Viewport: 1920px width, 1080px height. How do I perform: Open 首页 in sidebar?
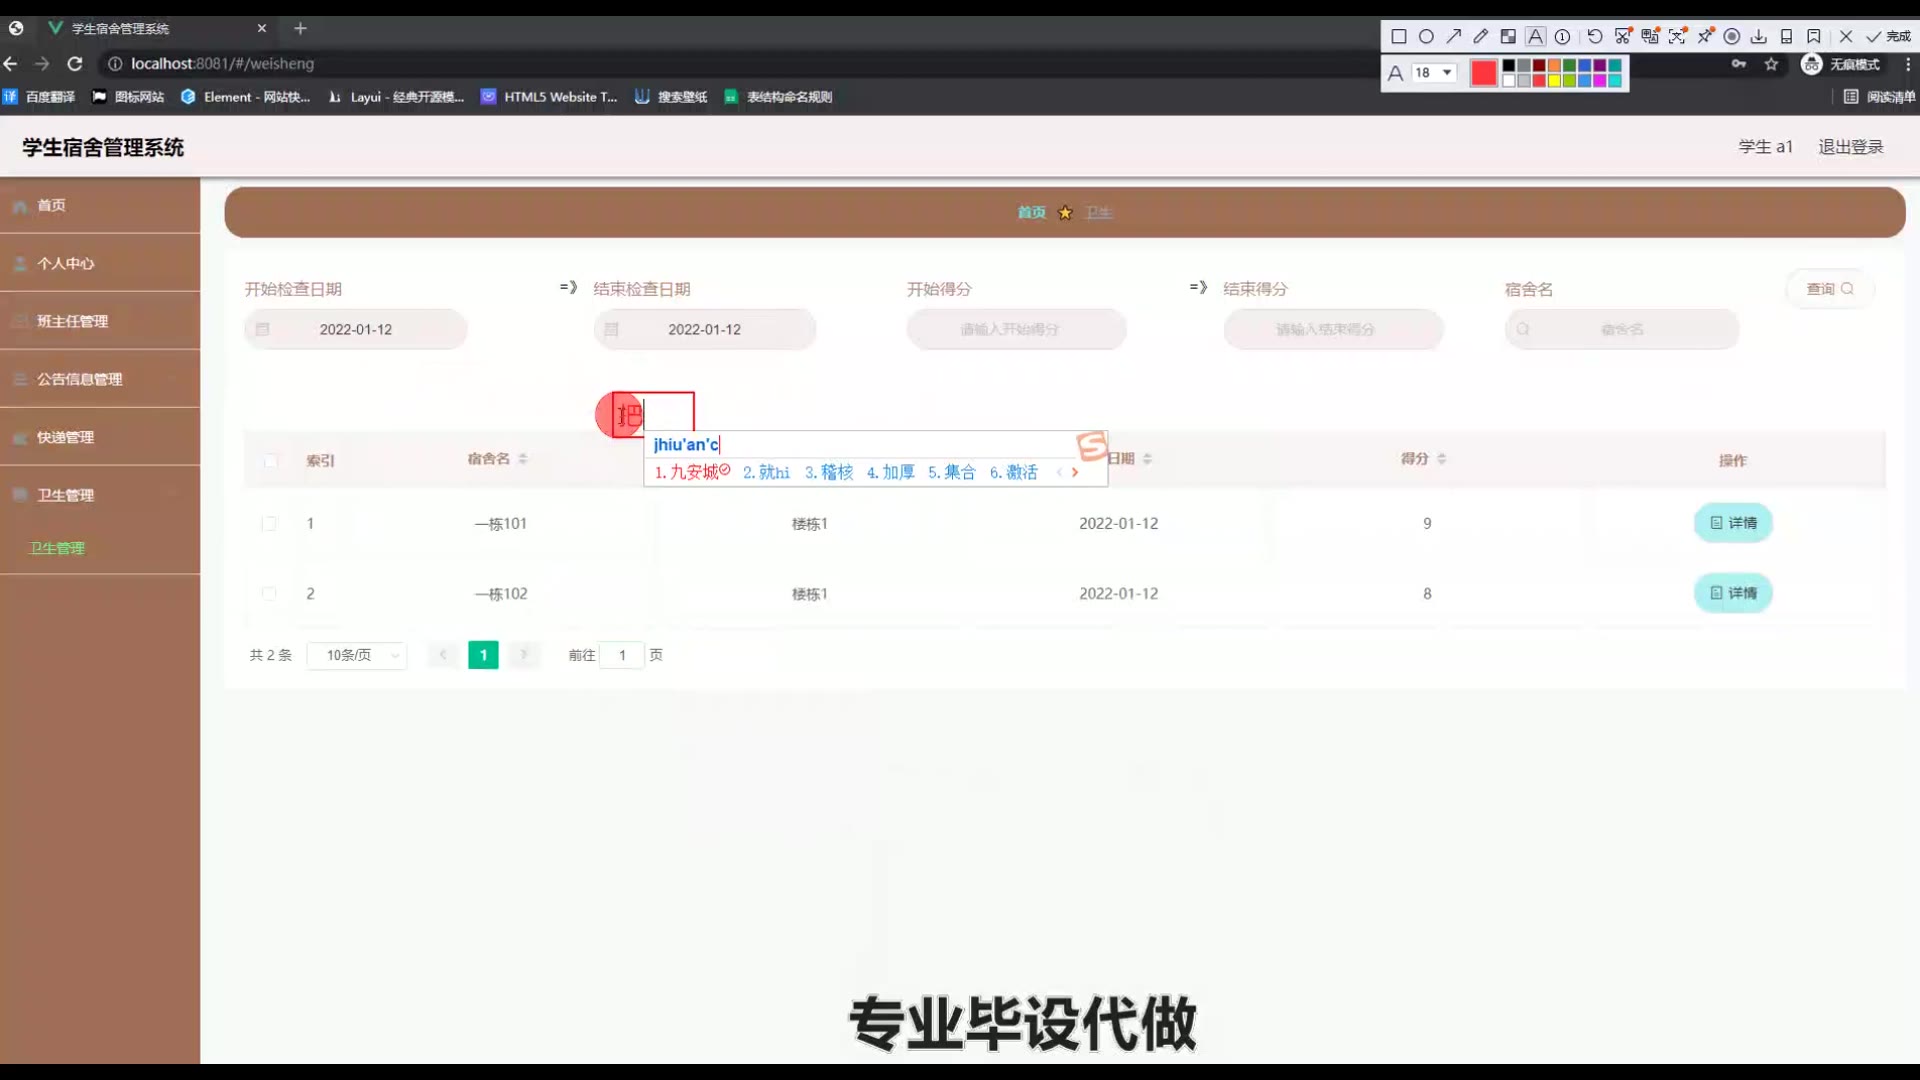(x=100, y=205)
